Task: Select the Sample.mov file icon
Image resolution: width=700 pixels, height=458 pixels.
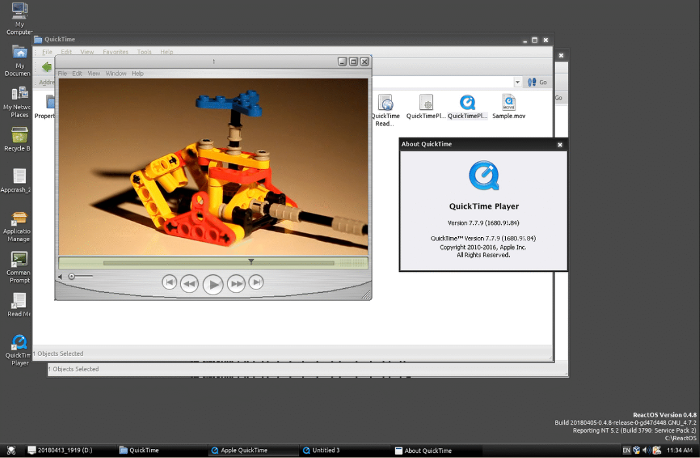Action: click(x=509, y=106)
